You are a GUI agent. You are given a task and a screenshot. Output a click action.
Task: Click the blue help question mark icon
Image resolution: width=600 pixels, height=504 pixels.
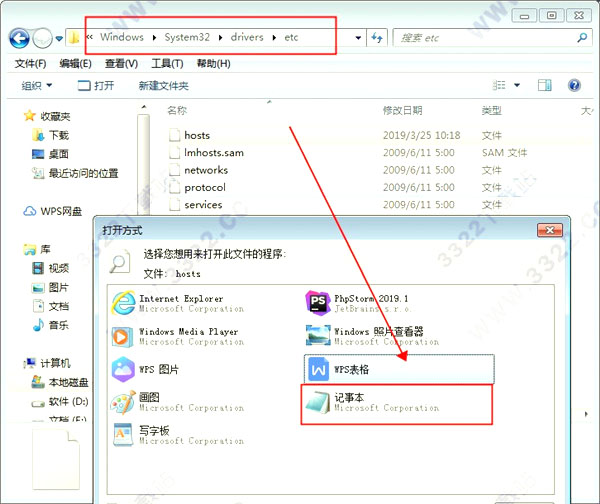point(574,85)
